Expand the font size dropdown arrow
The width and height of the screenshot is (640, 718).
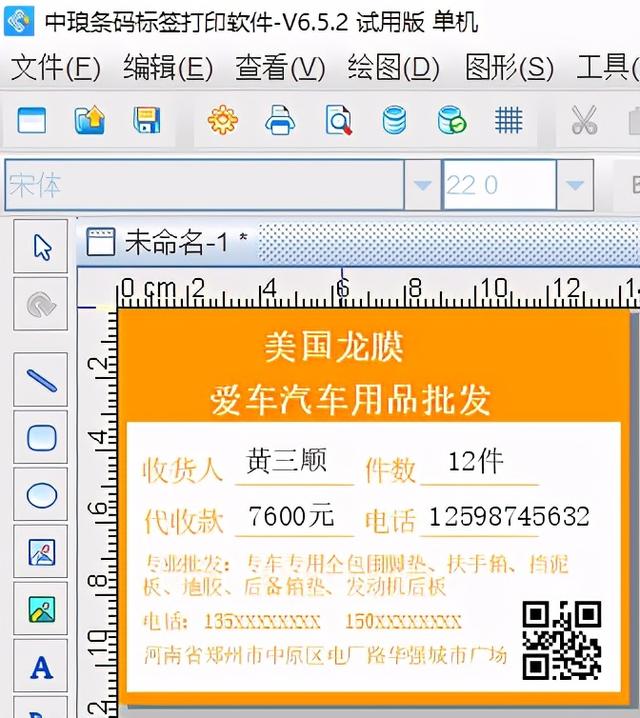point(575,185)
